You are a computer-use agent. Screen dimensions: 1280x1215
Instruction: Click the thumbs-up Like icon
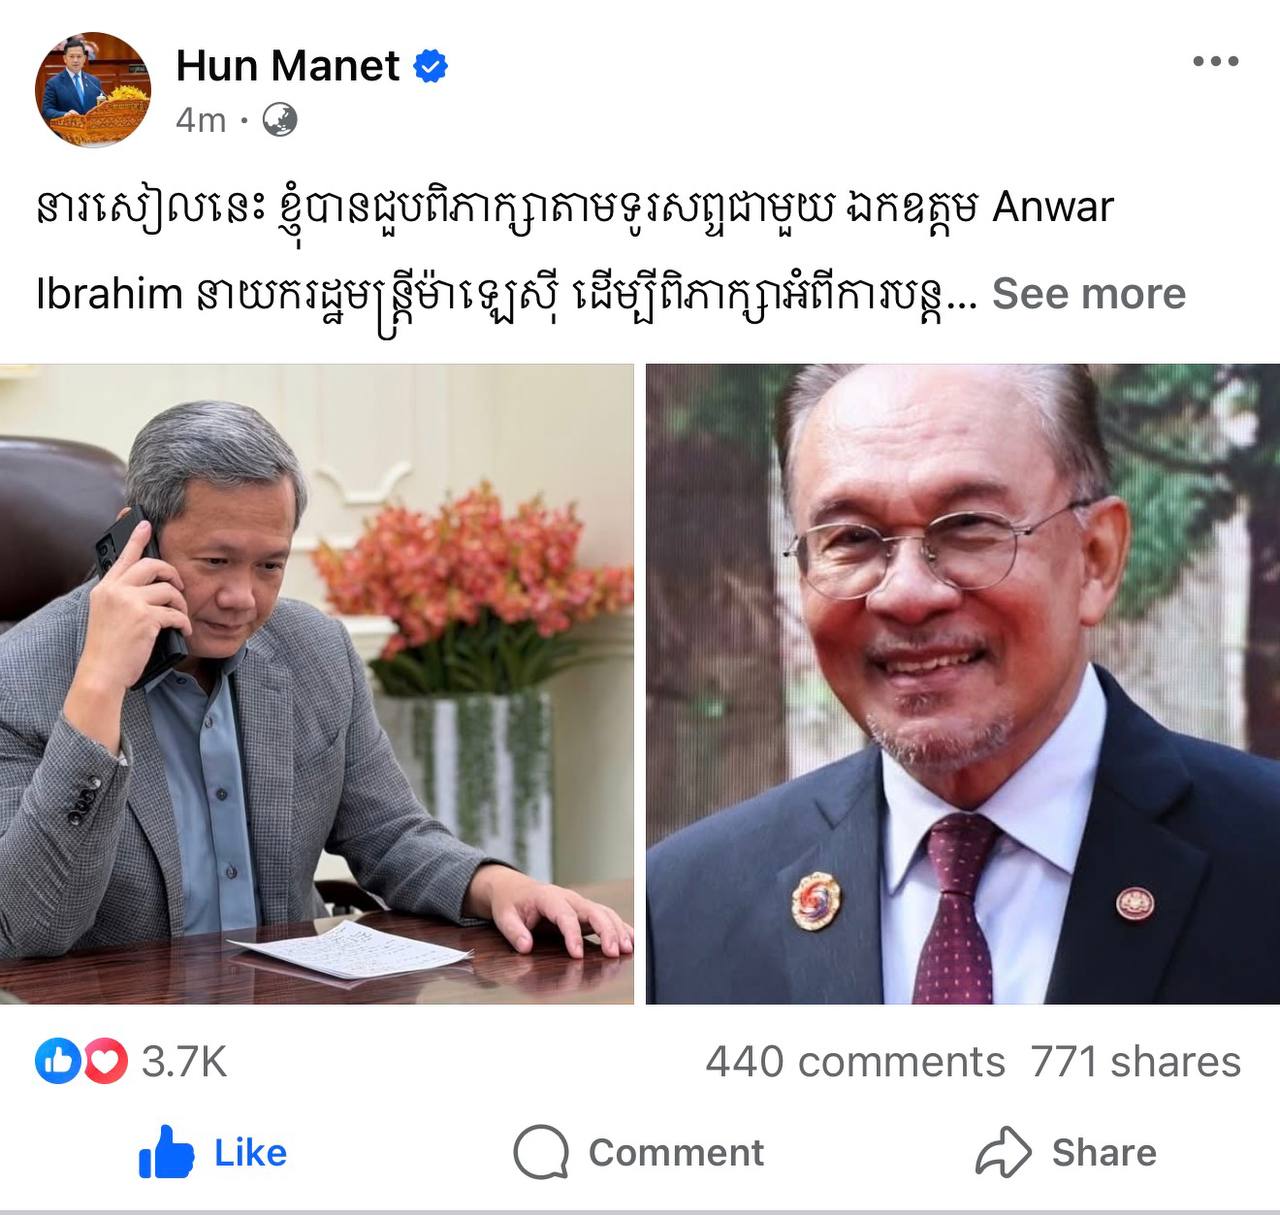pyautogui.click(x=165, y=1152)
